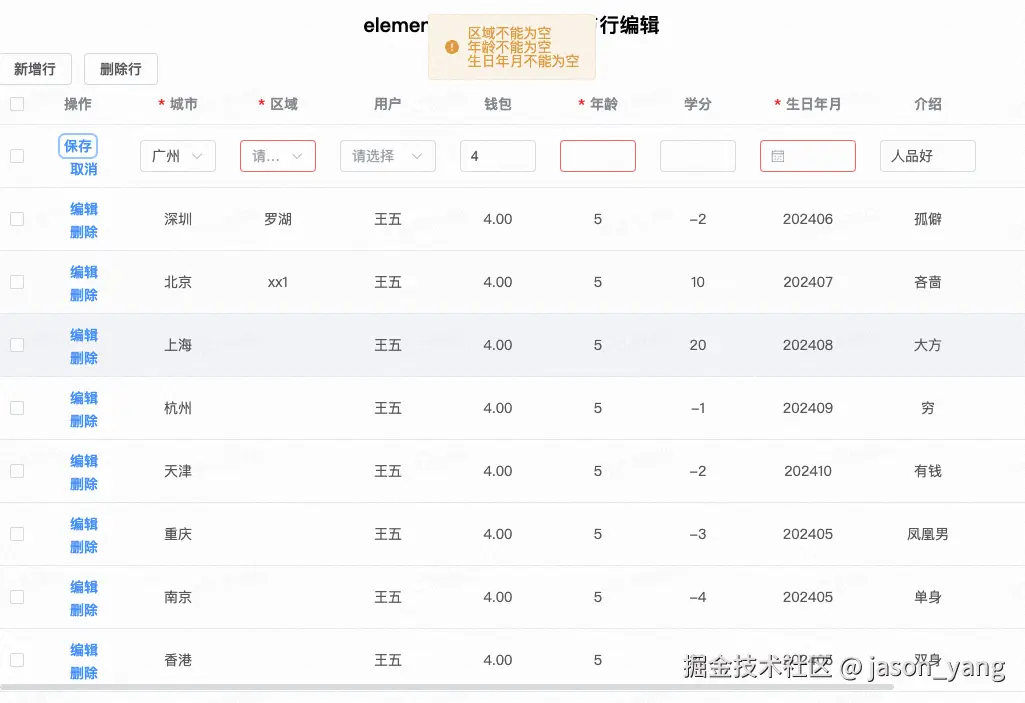Viewport: 1025px width, 703px height.
Task: Click the 凤凰男 cell
Action: (x=928, y=534)
